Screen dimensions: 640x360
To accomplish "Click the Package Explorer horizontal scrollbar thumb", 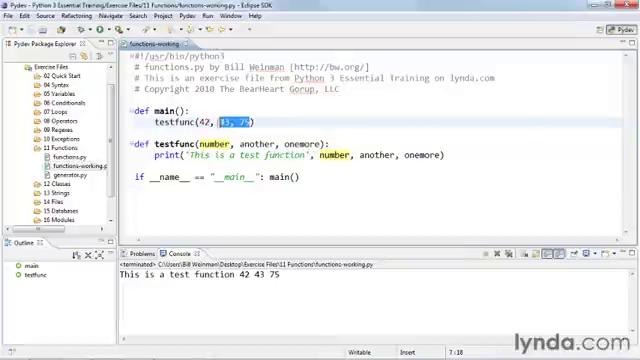I will 38,229.
